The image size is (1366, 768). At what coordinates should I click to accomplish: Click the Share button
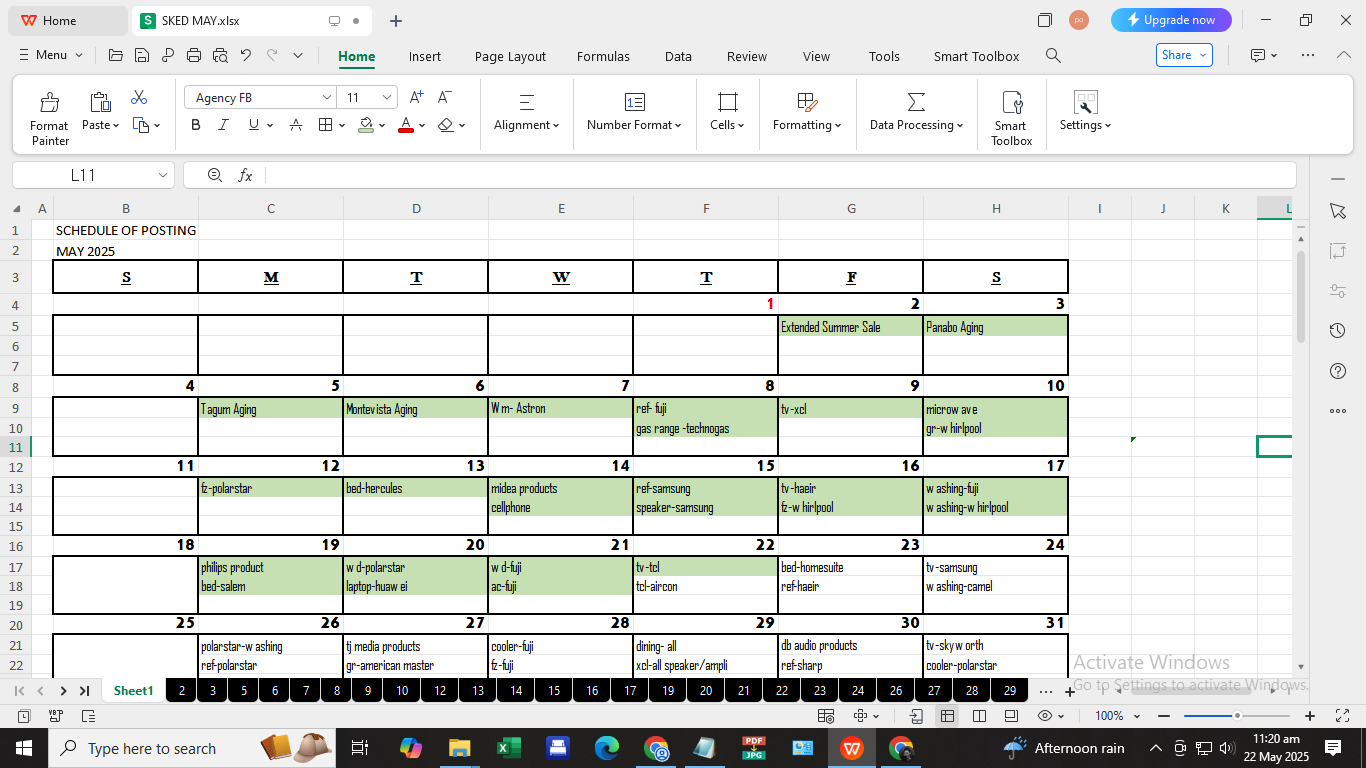(1184, 55)
